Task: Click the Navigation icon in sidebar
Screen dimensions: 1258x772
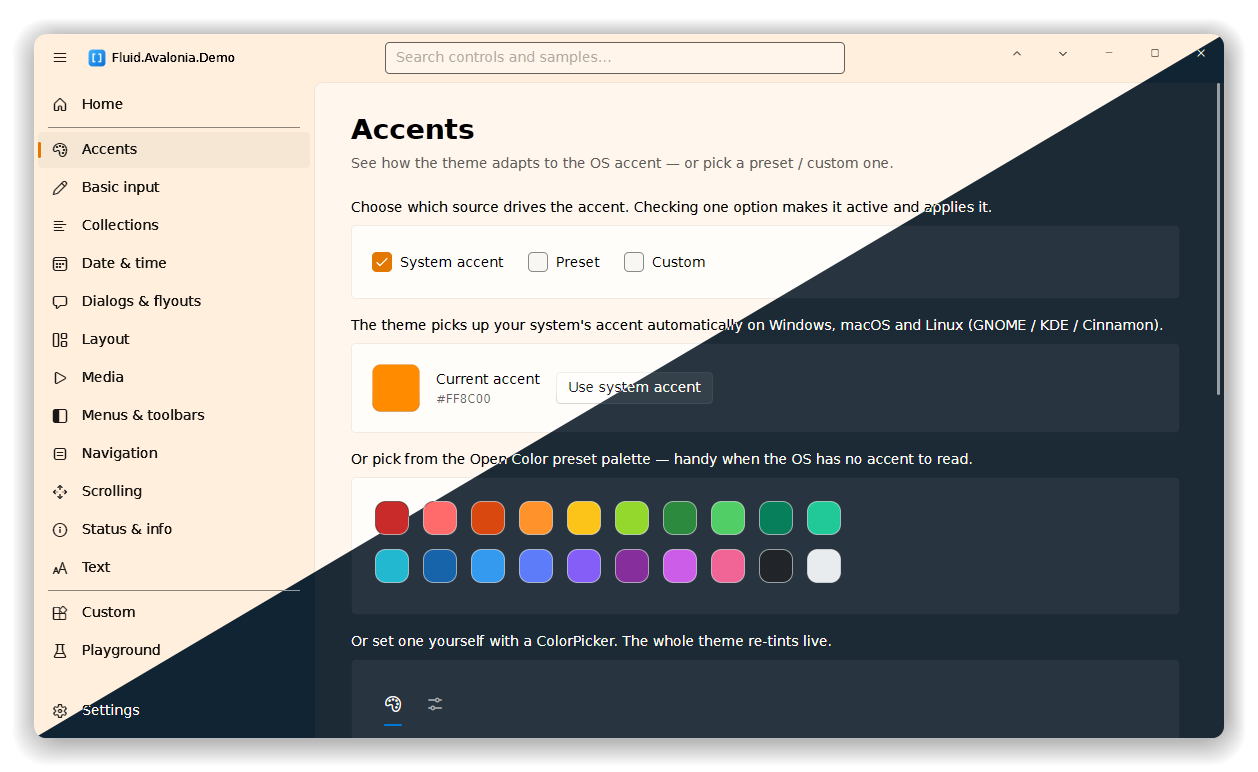Action: pyautogui.click(x=60, y=453)
